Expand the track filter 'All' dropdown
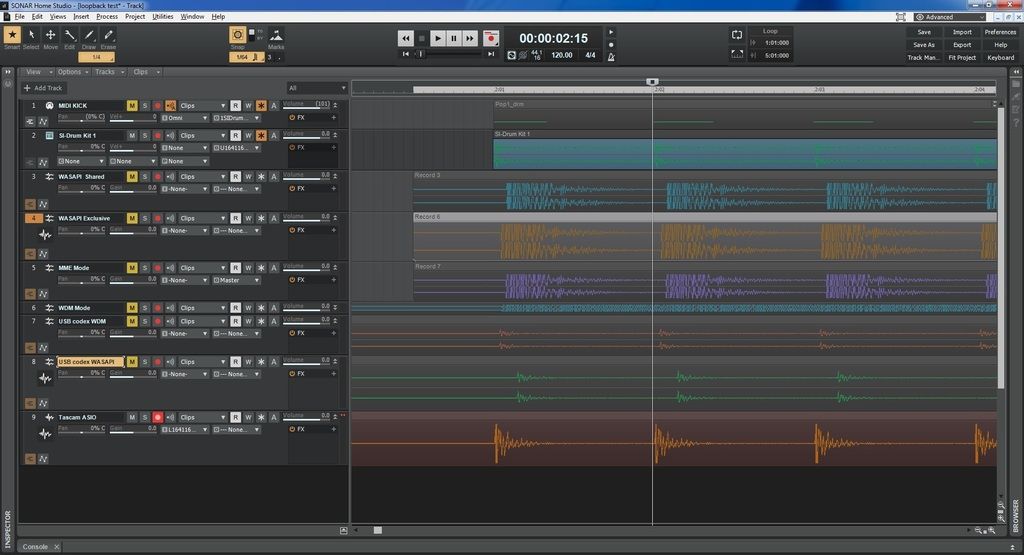The image size is (1024, 555). click(316, 88)
